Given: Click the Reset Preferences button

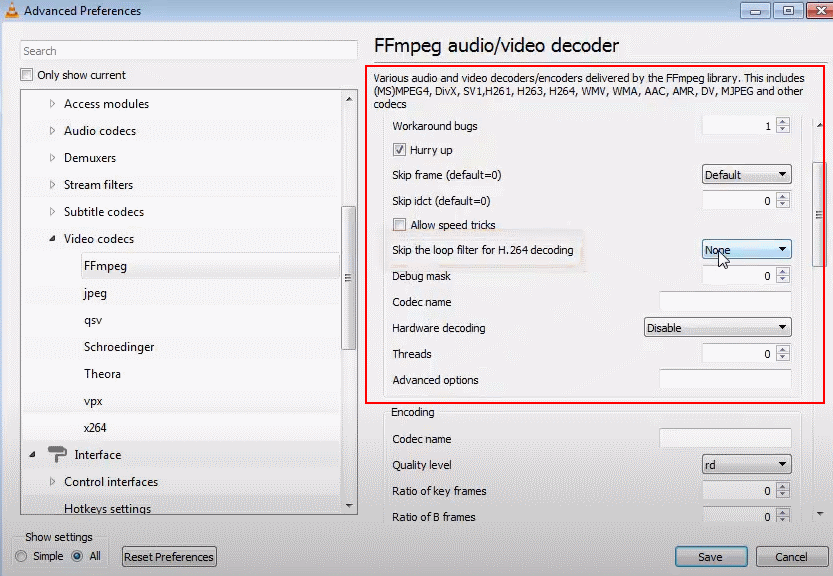Looking at the screenshot, I should (169, 557).
